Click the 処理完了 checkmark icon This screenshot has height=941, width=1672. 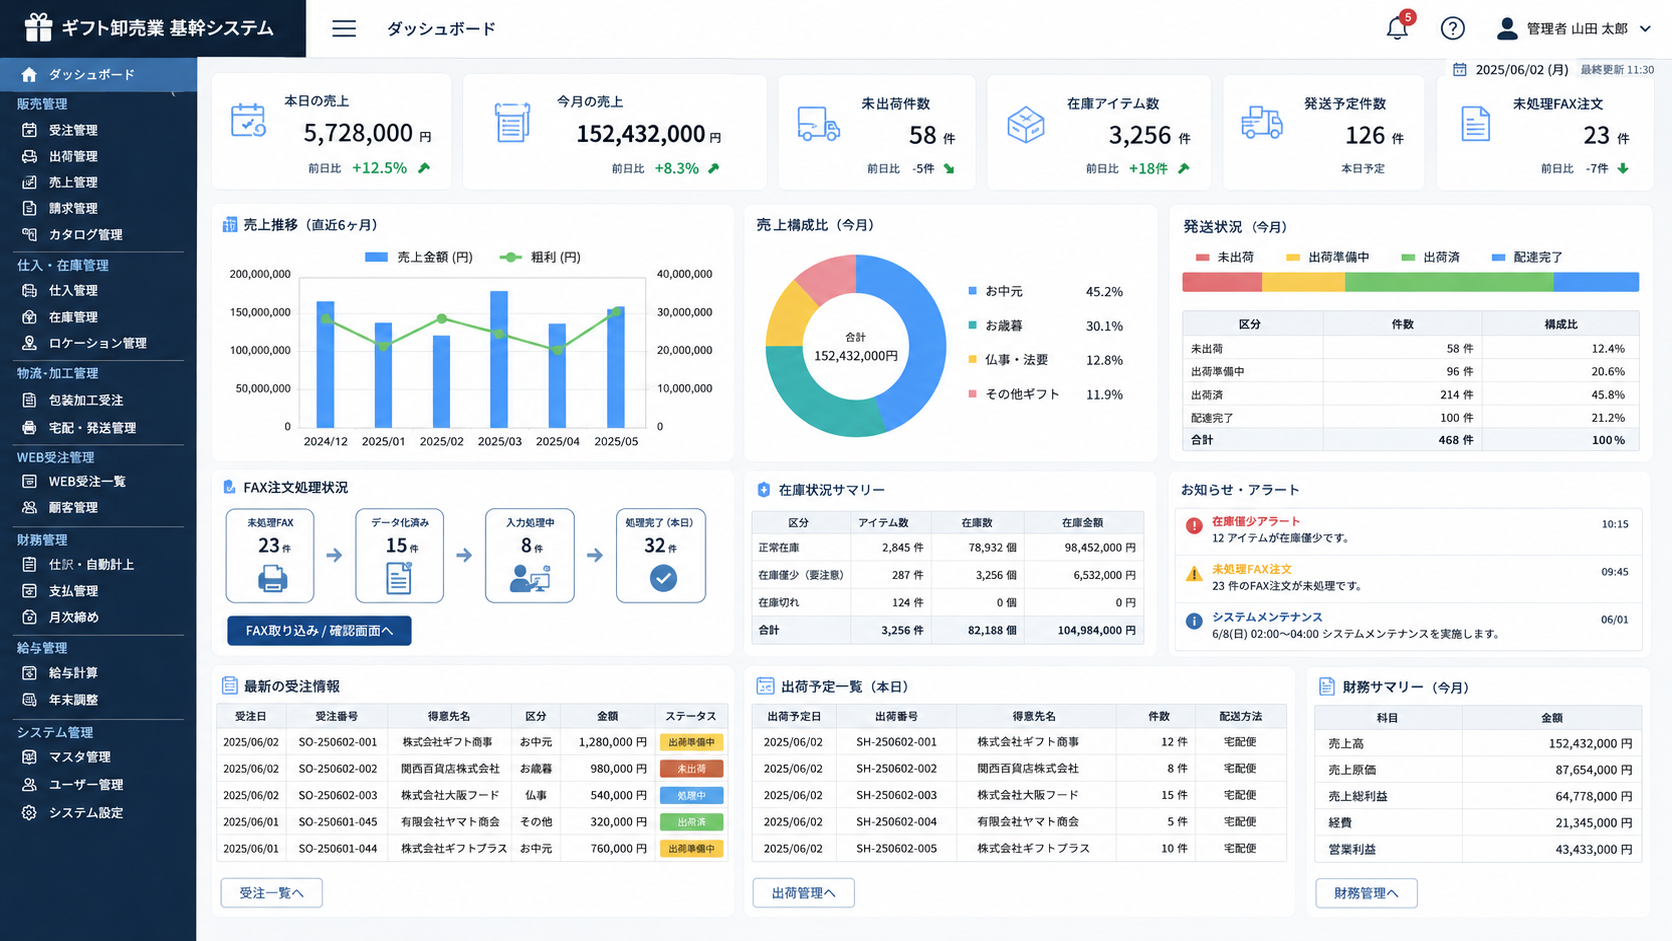coord(663,578)
